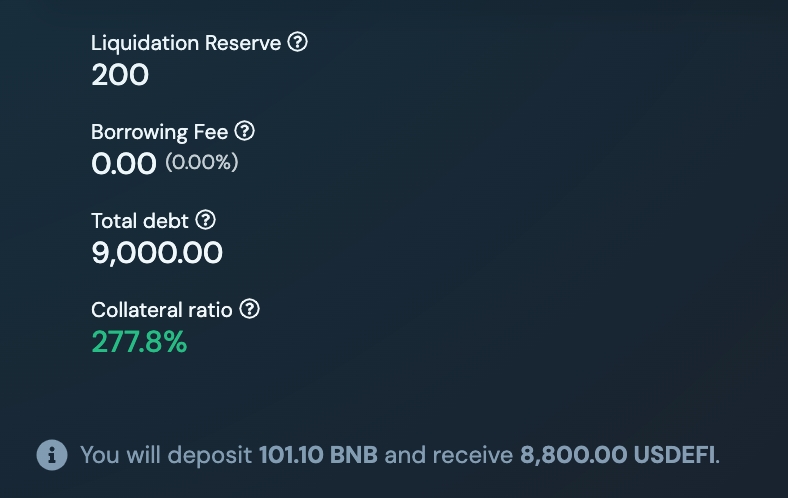Click the green 277.8% collateral ratio

(139, 342)
